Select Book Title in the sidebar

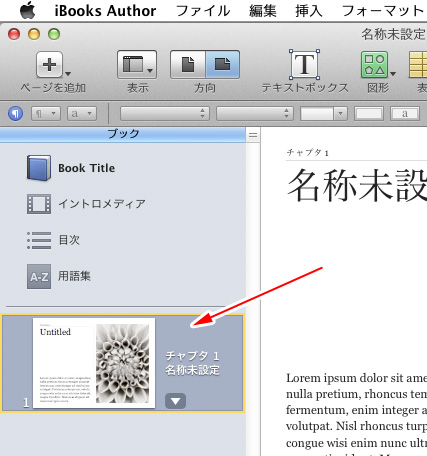coord(86,168)
